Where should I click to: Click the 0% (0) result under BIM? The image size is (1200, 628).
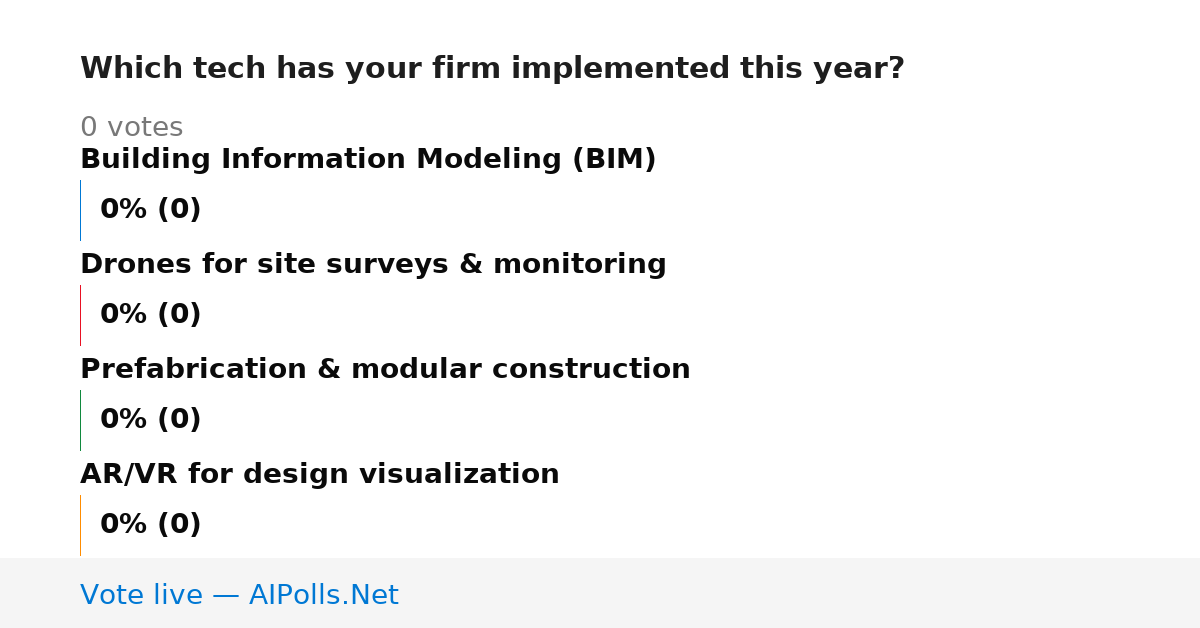150,210
